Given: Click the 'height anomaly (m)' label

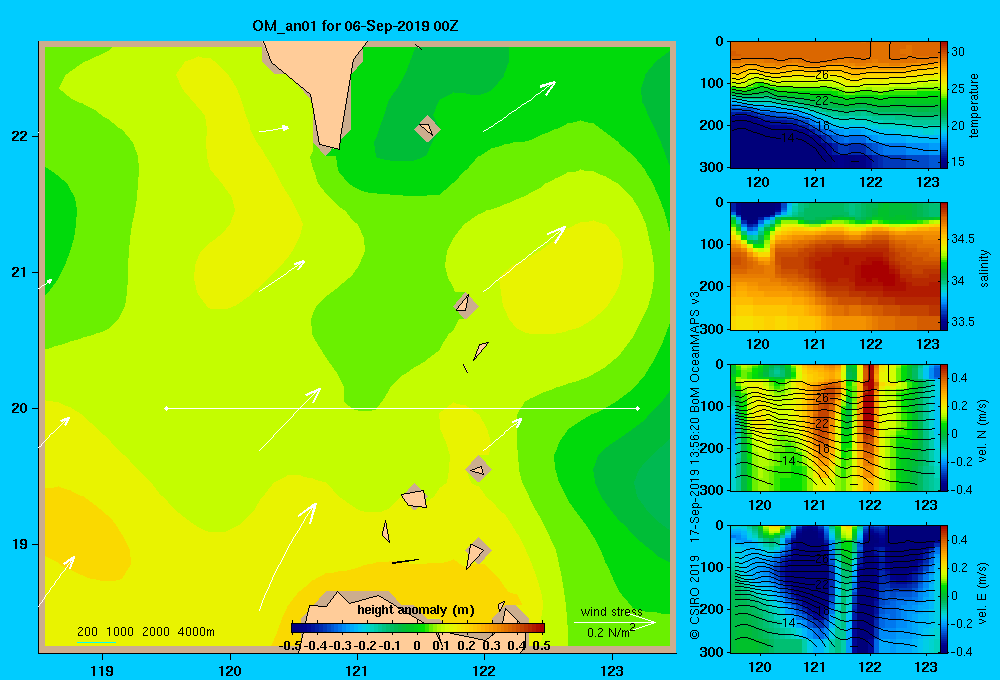Looking at the screenshot, I should coord(416,610).
